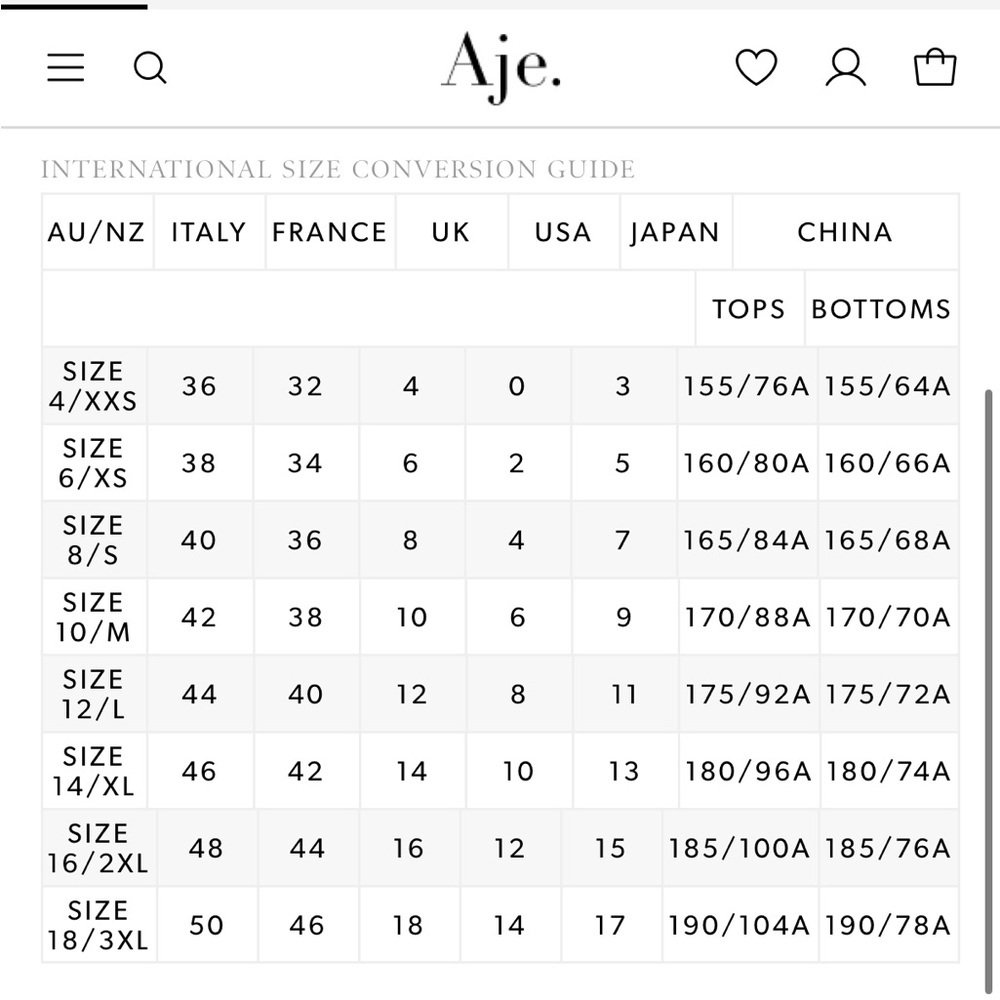
Task: Select the SIZE 10/M row label
Action: coord(94,617)
